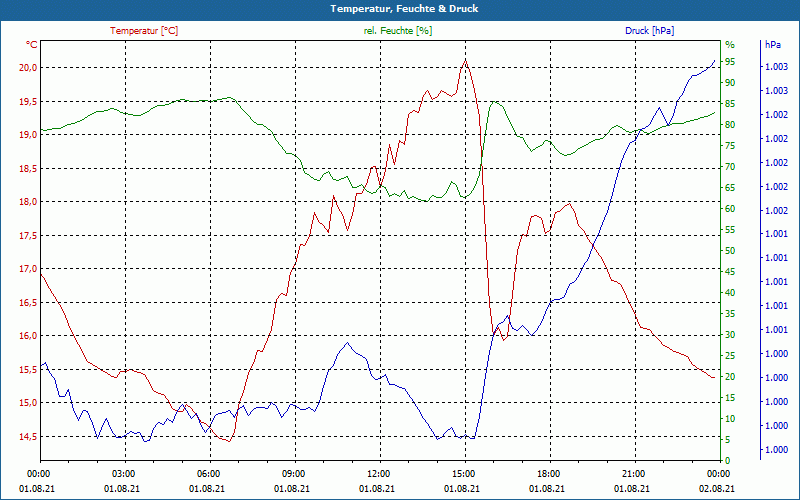Click the 17,5 temperature axis value

coord(28,236)
